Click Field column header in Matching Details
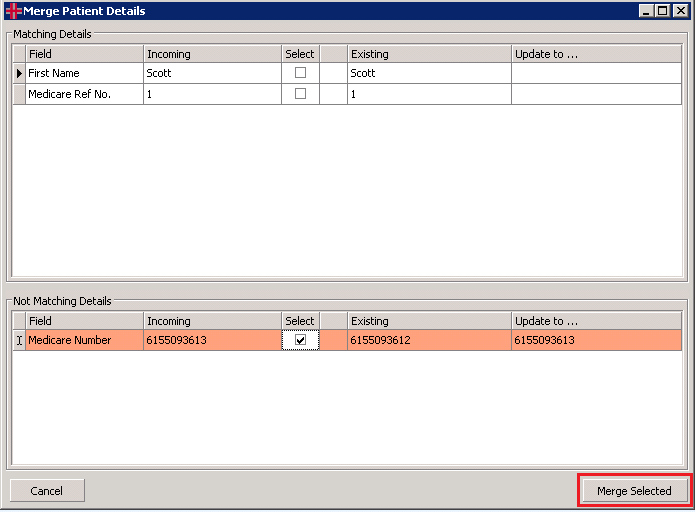The width and height of the screenshot is (695, 512). point(85,54)
